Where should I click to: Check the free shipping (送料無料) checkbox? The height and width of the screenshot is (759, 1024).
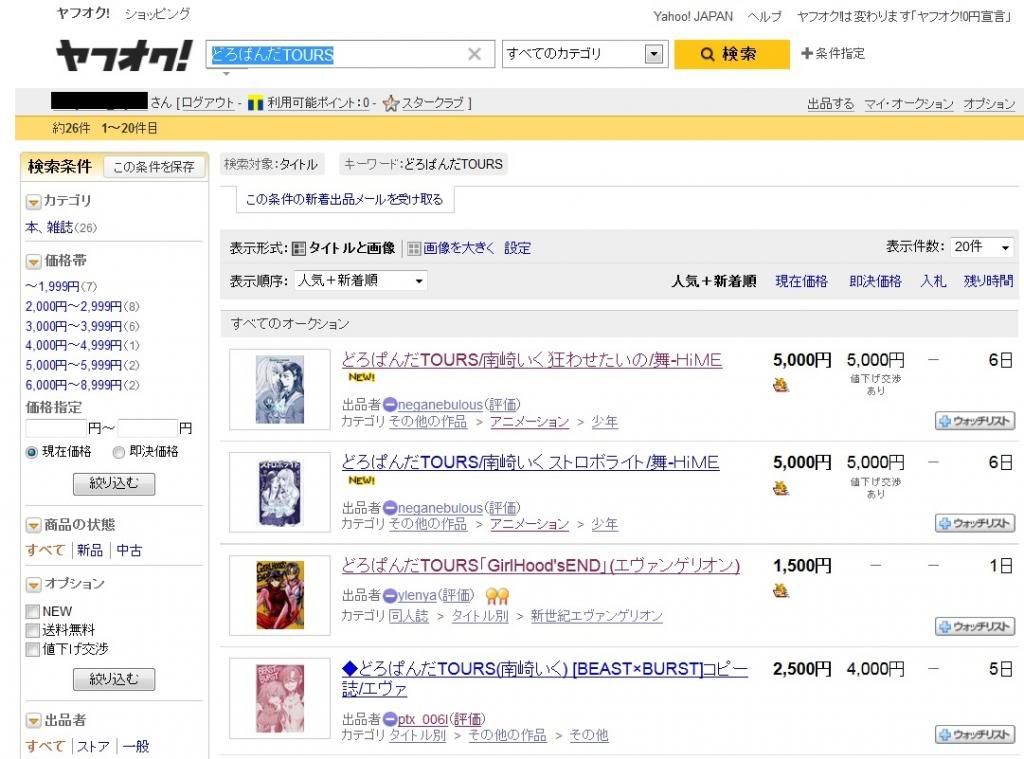(33, 630)
